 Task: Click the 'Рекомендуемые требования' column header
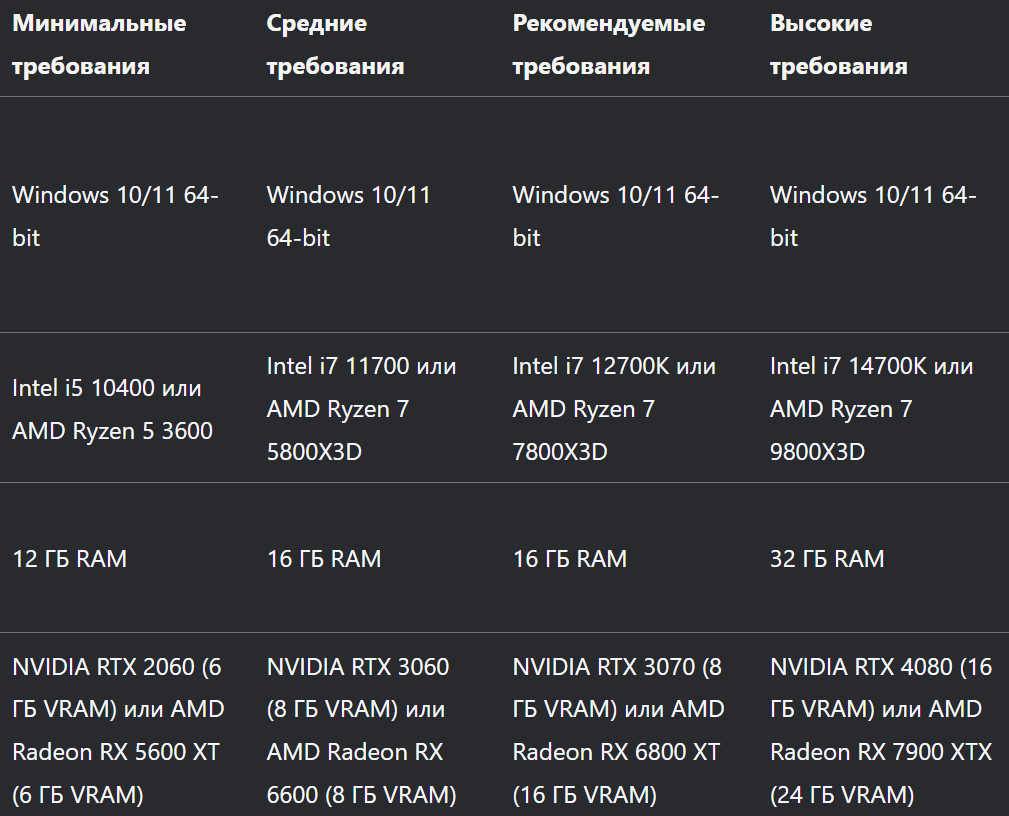point(609,44)
